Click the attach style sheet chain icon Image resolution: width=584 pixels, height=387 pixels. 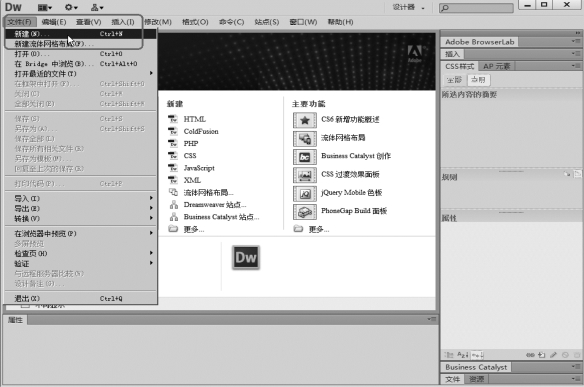[530, 355]
